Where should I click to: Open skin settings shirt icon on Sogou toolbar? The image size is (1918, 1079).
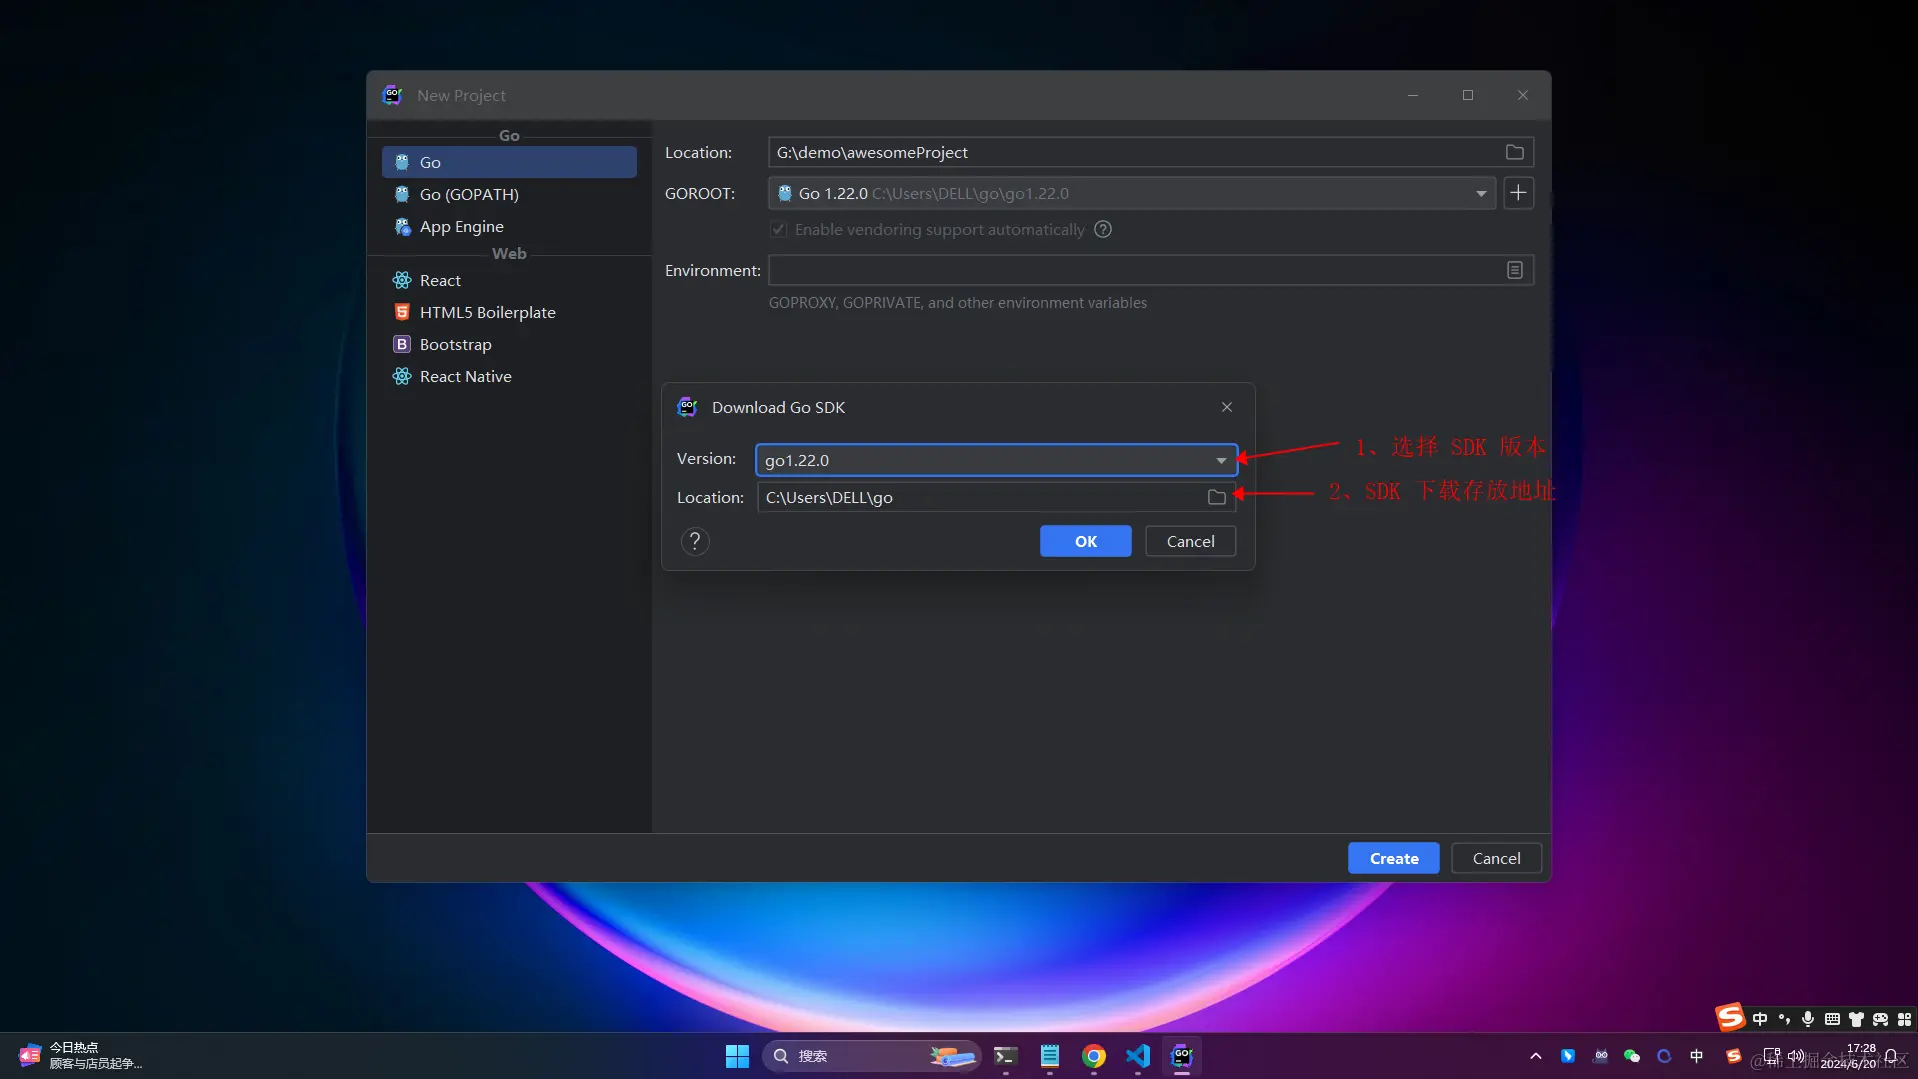[1856, 1019]
